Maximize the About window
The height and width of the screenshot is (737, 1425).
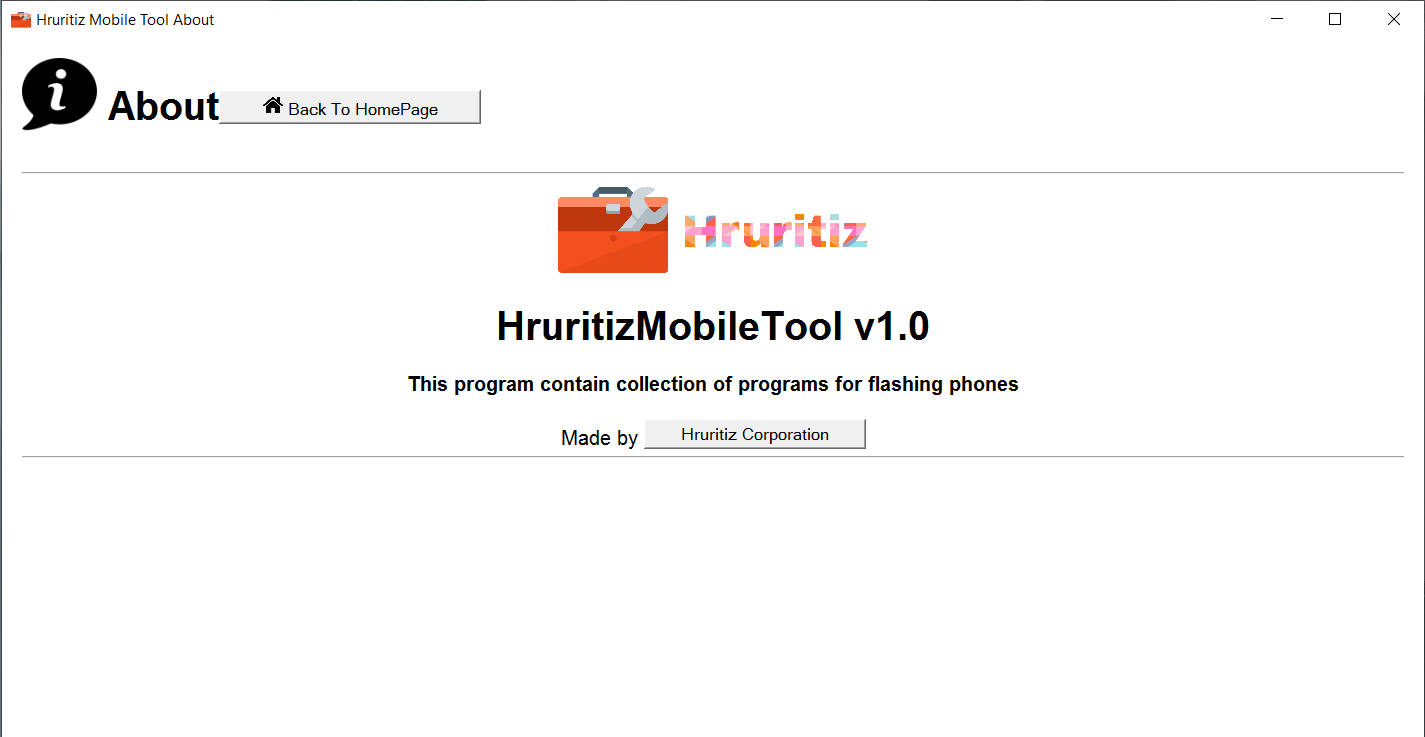[x=1335, y=19]
